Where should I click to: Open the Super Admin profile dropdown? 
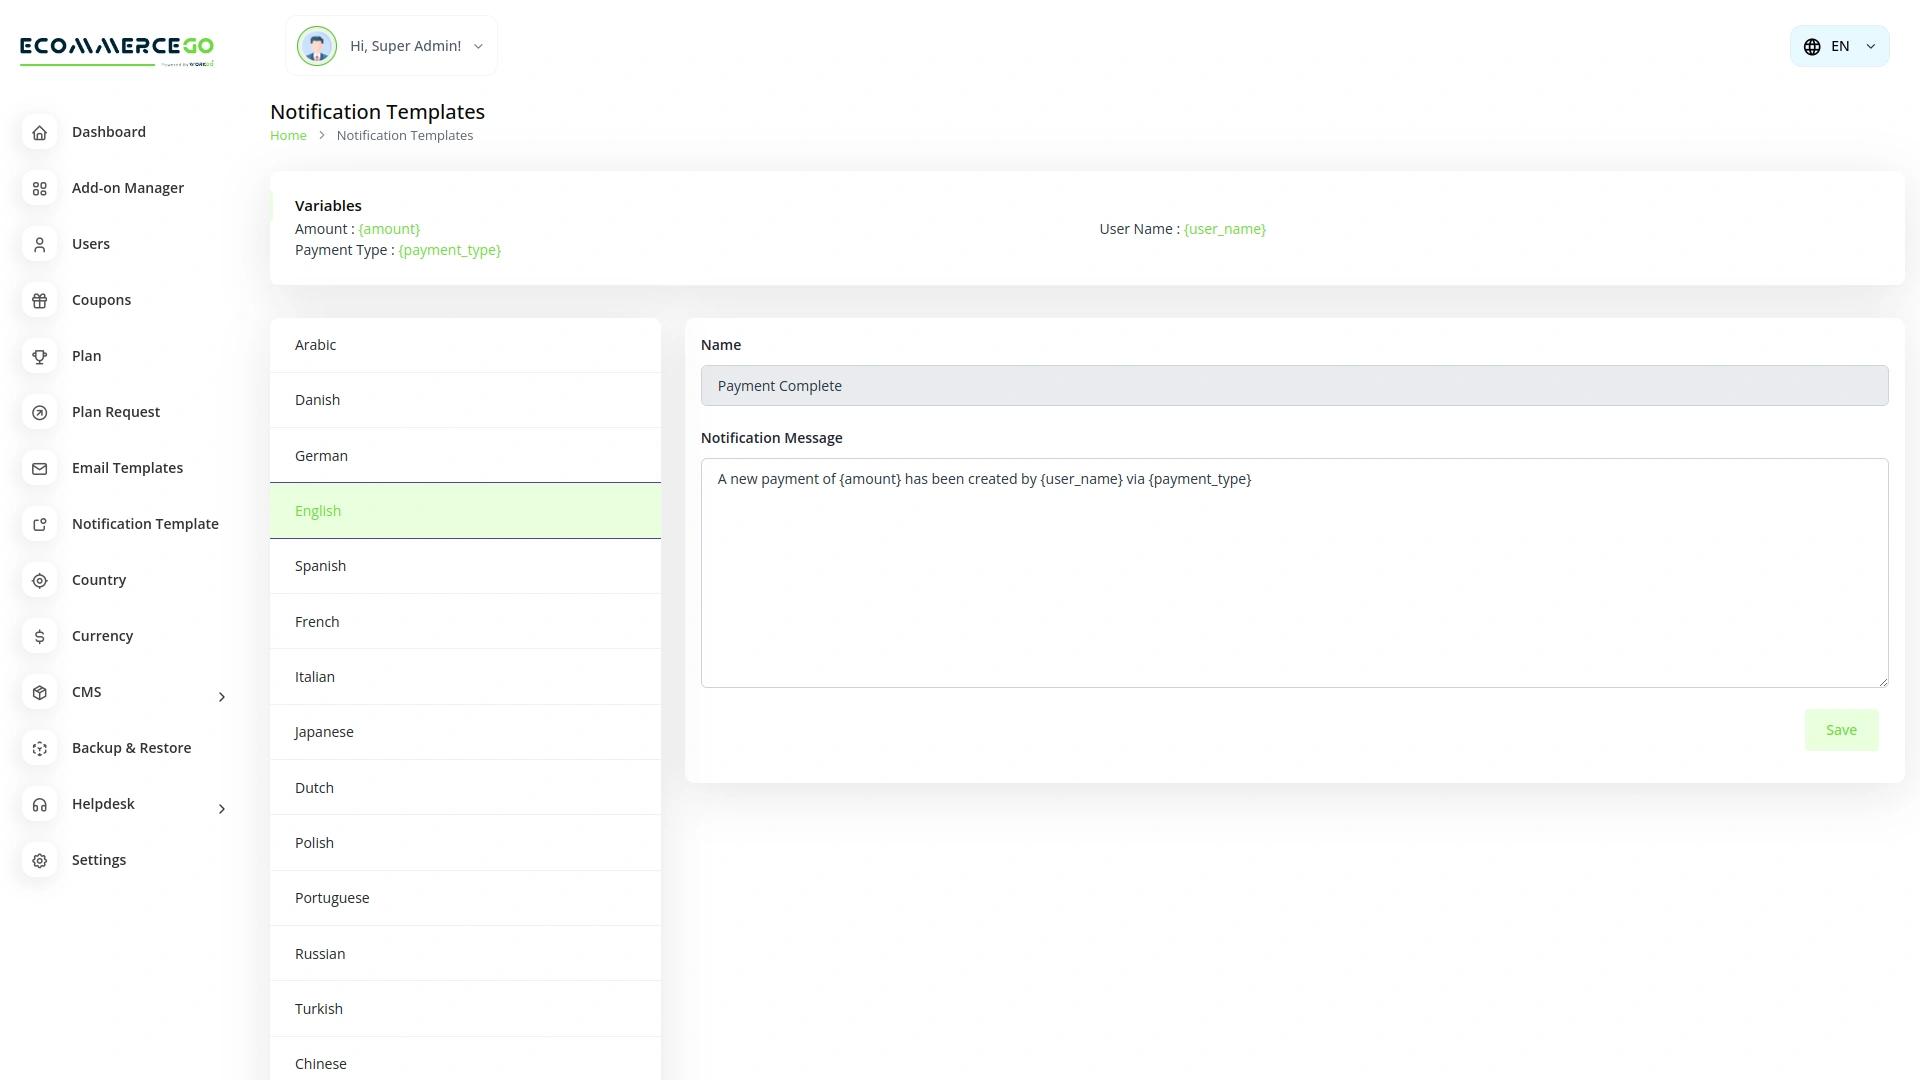tap(478, 46)
